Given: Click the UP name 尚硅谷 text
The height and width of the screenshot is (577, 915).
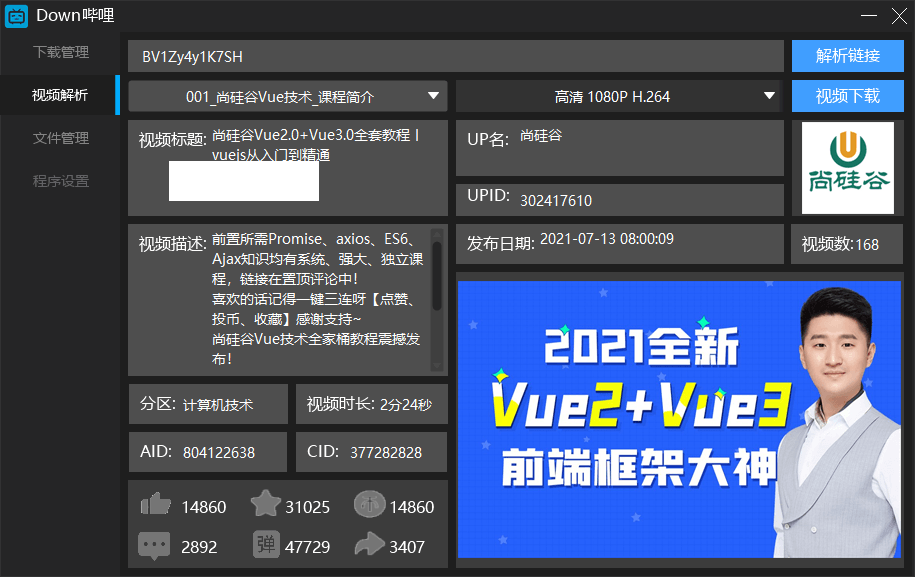Looking at the screenshot, I should [x=541, y=136].
